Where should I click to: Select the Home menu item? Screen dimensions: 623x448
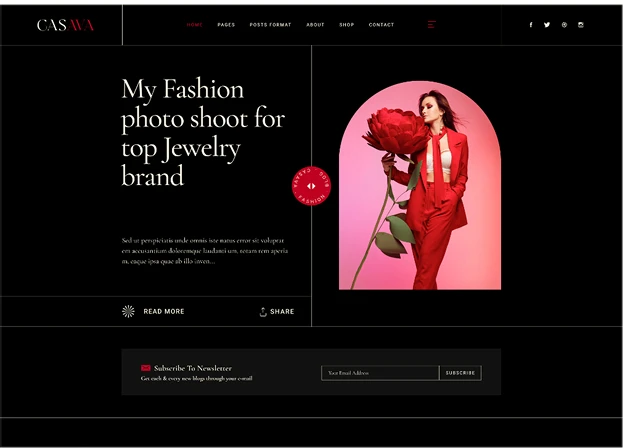click(195, 25)
